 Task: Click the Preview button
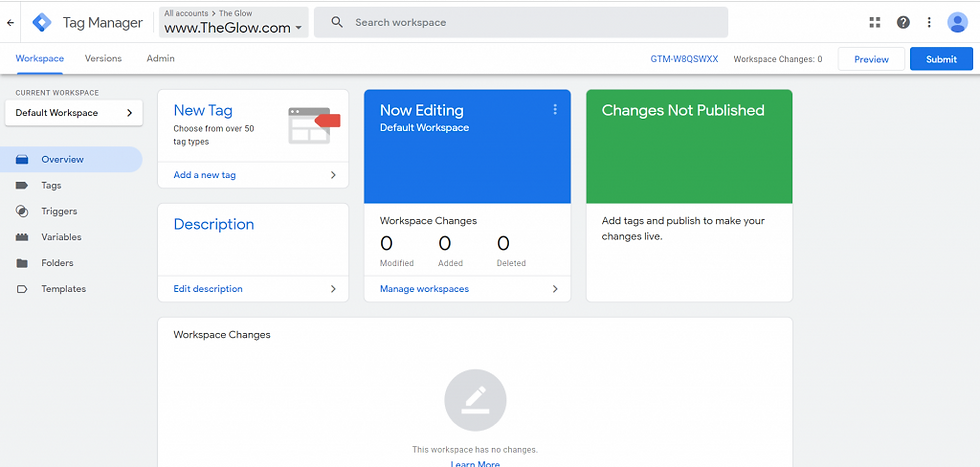(871, 59)
